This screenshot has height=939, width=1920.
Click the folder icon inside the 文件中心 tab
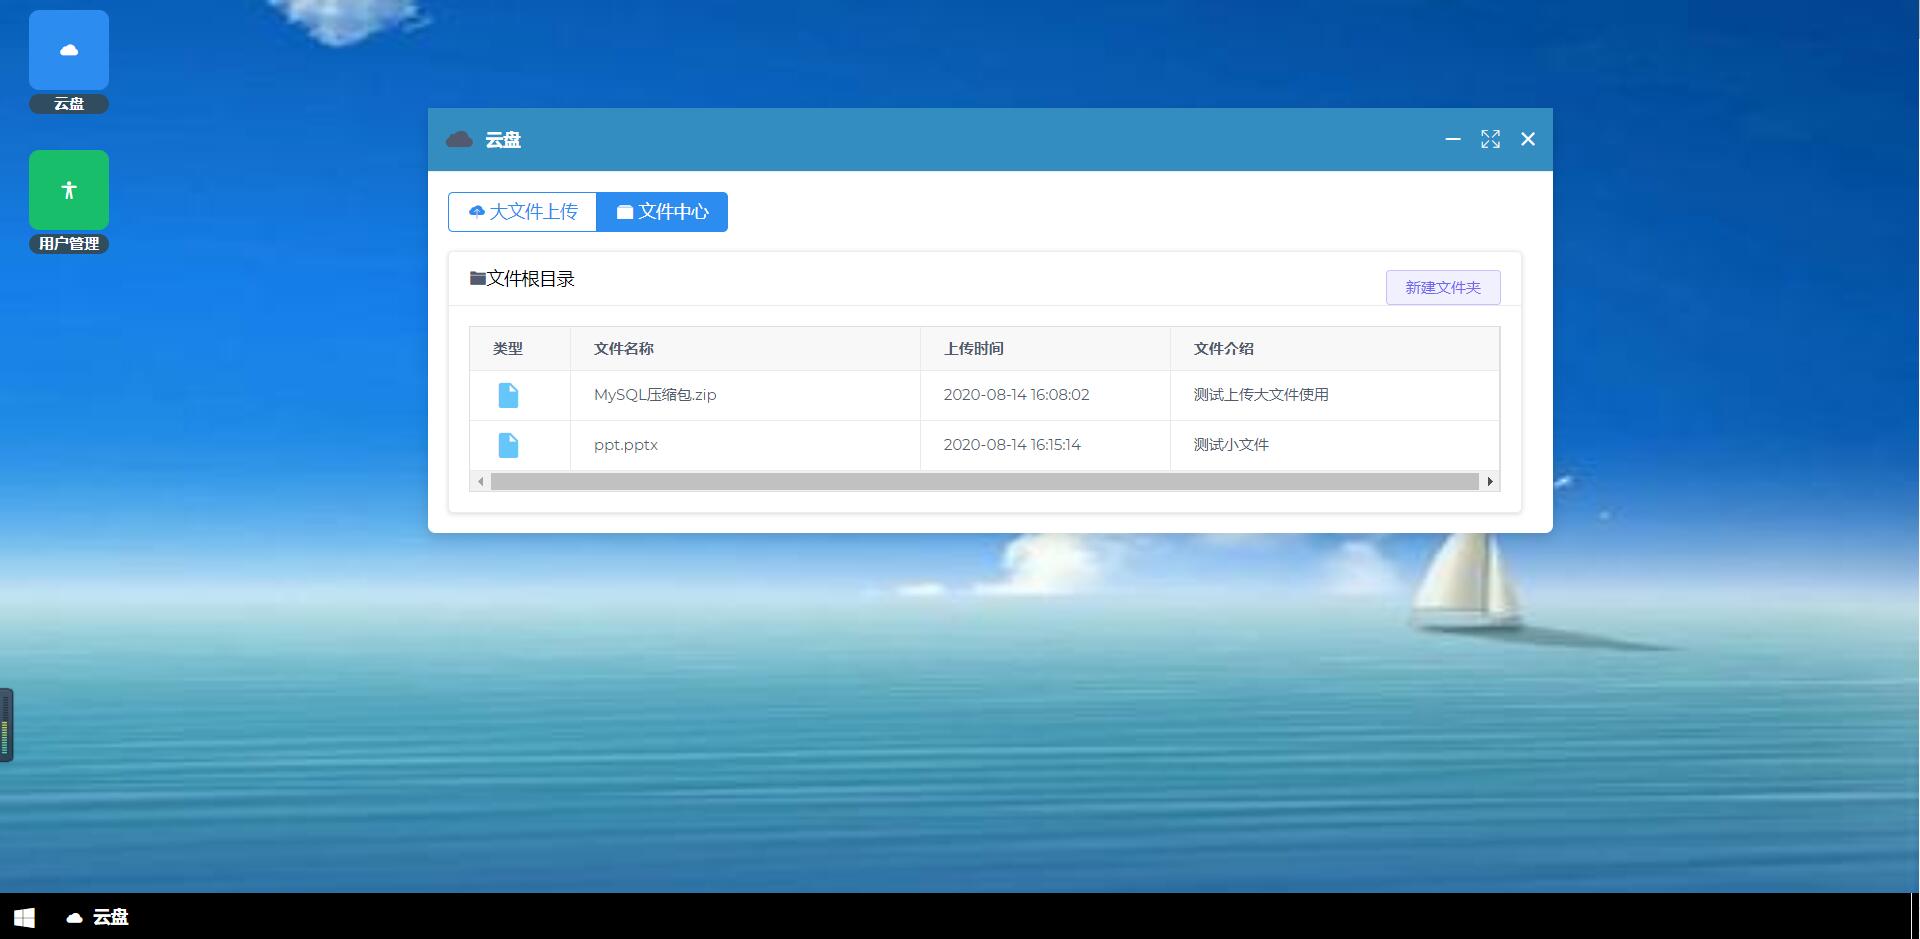(625, 211)
